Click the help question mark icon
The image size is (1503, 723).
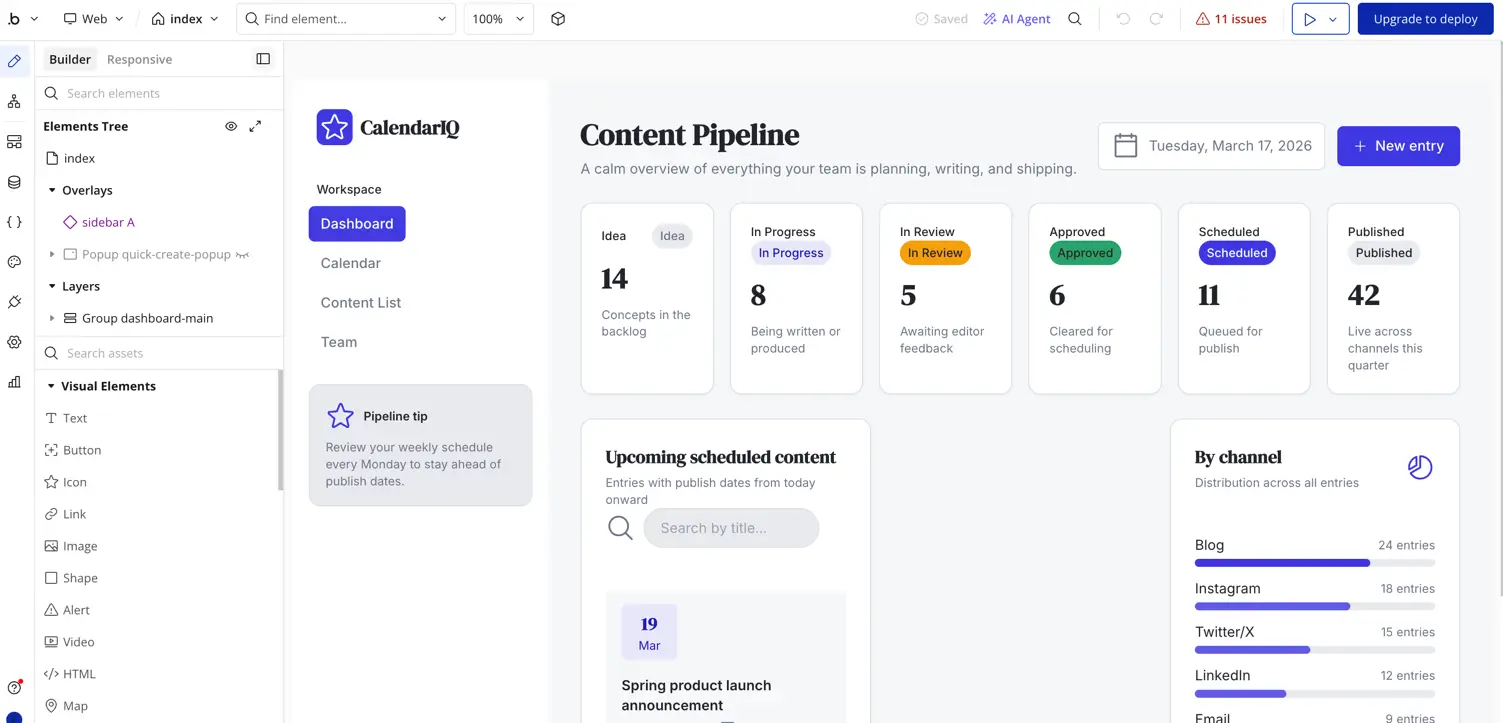coord(14,687)
